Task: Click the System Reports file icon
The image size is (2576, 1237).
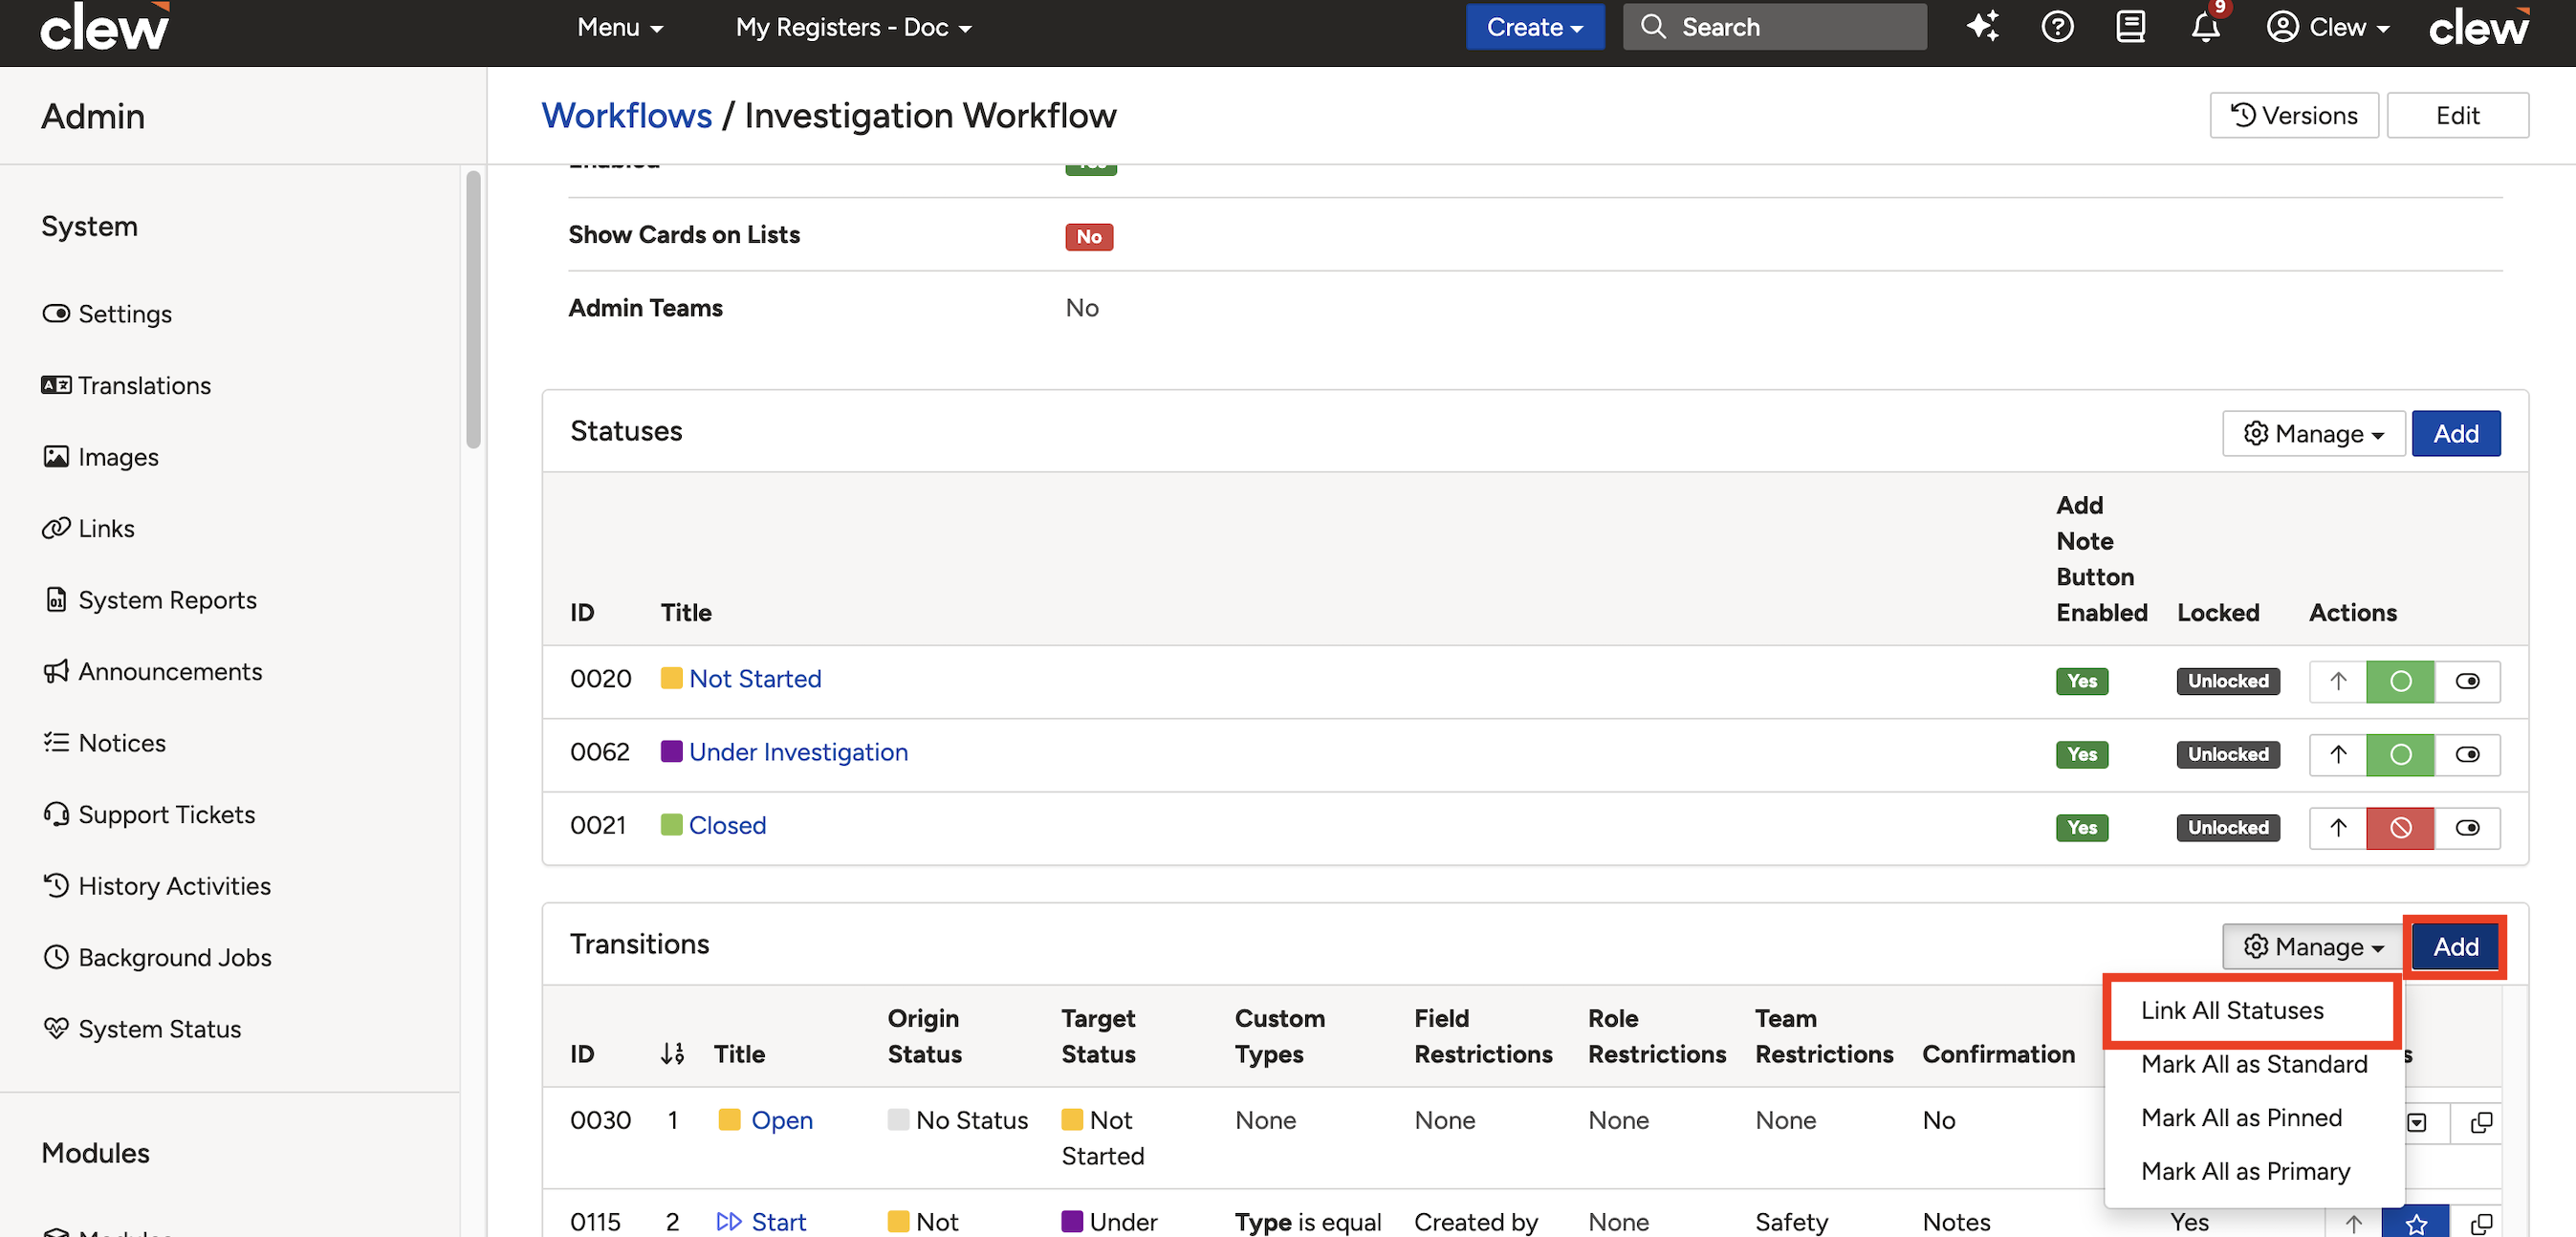Action: click(56, 600)
